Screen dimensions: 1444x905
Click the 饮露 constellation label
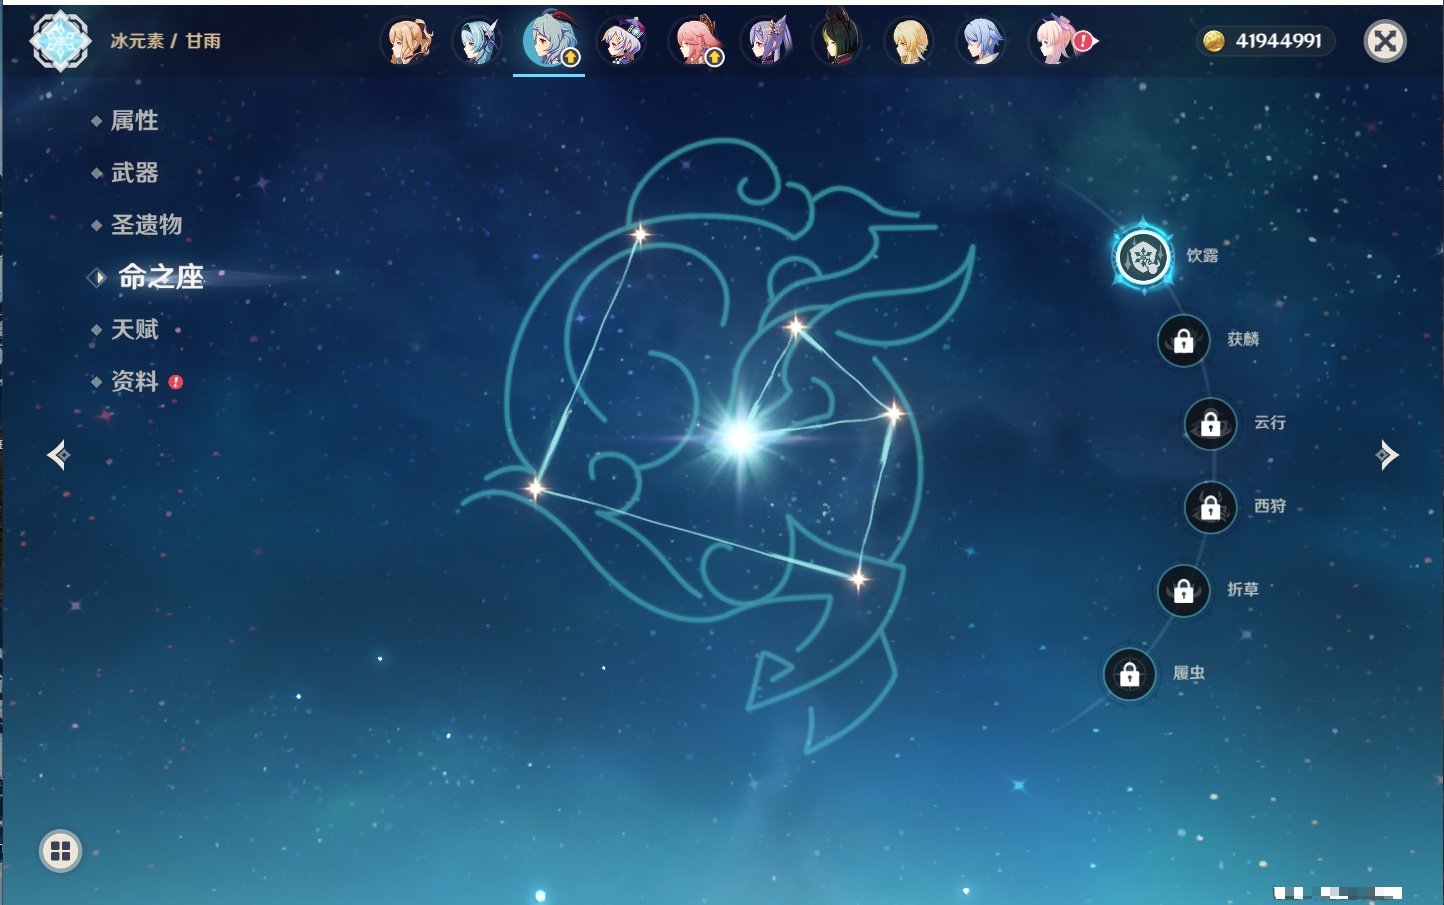(1202, 256)
